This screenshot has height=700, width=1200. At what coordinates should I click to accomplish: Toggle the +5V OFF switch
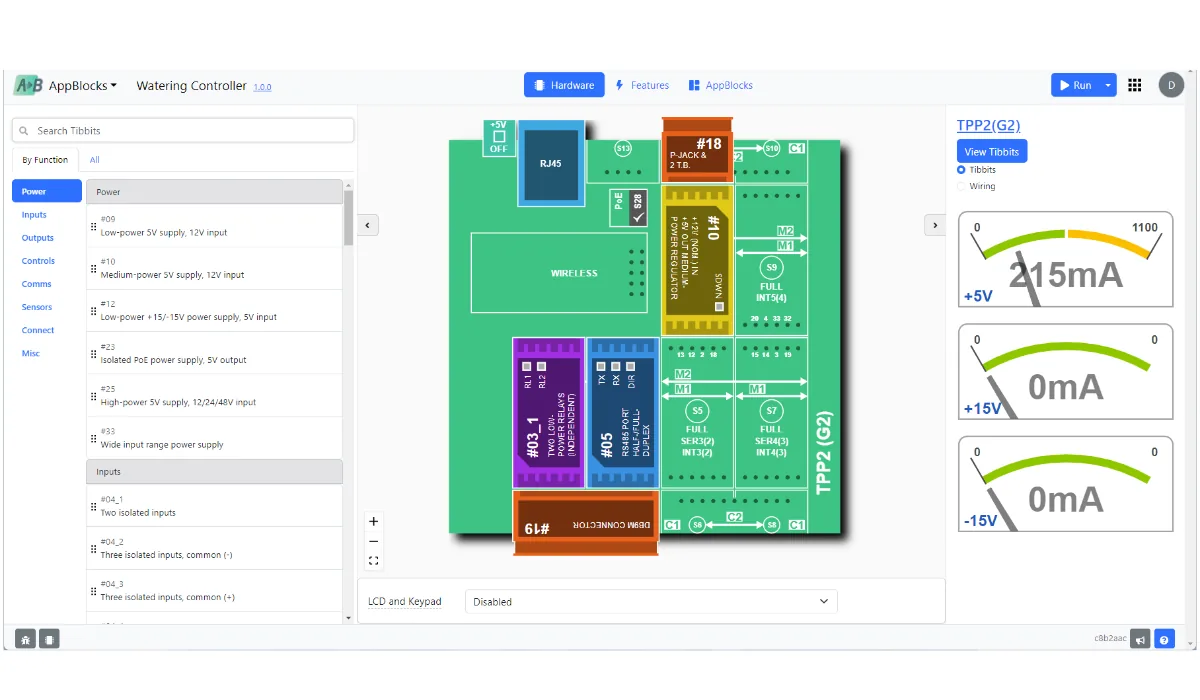coord(498,138)
